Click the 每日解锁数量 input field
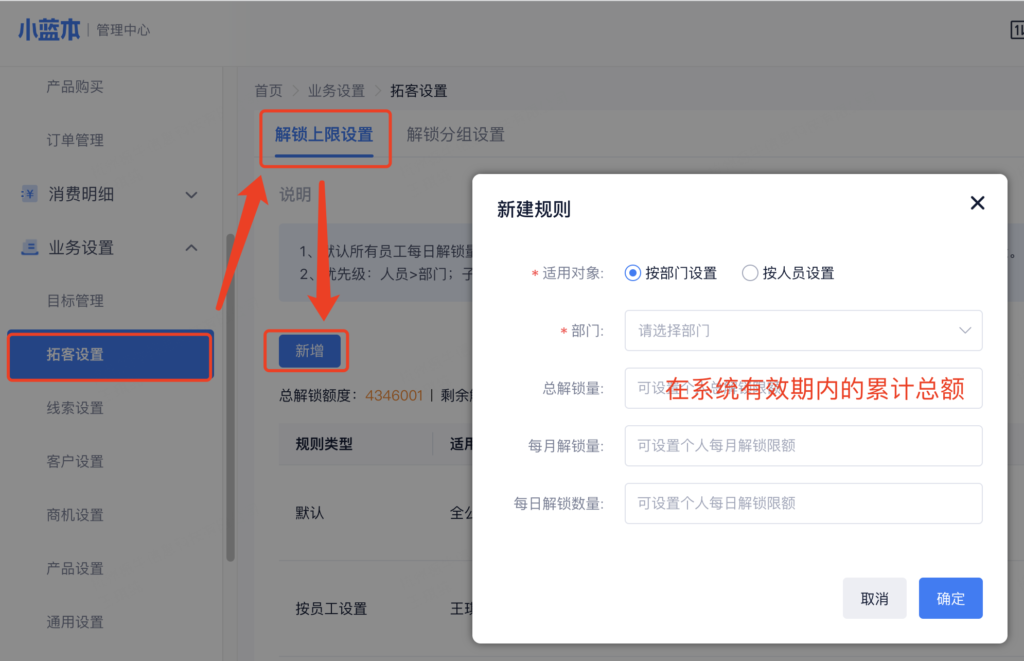The width and height of the screenshot is (1024, 661). point(803,503)
